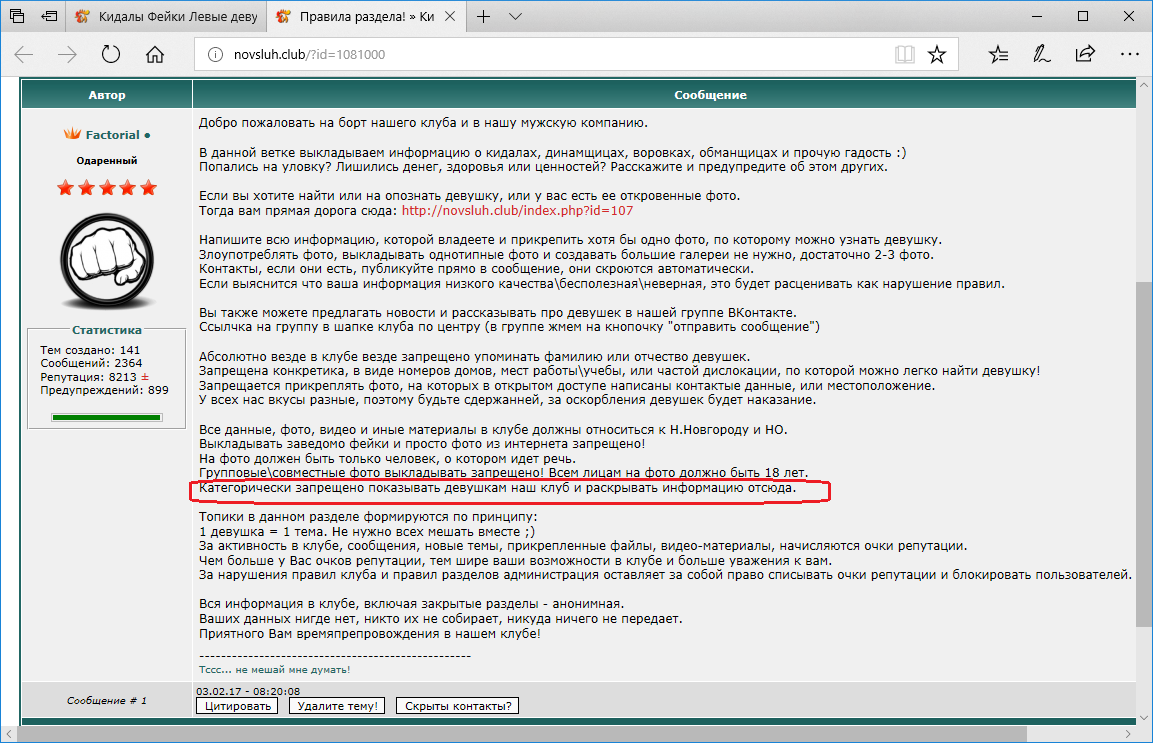The image size is (1153, 743).
Task: Refresh the current page
Action: point(111,55)
